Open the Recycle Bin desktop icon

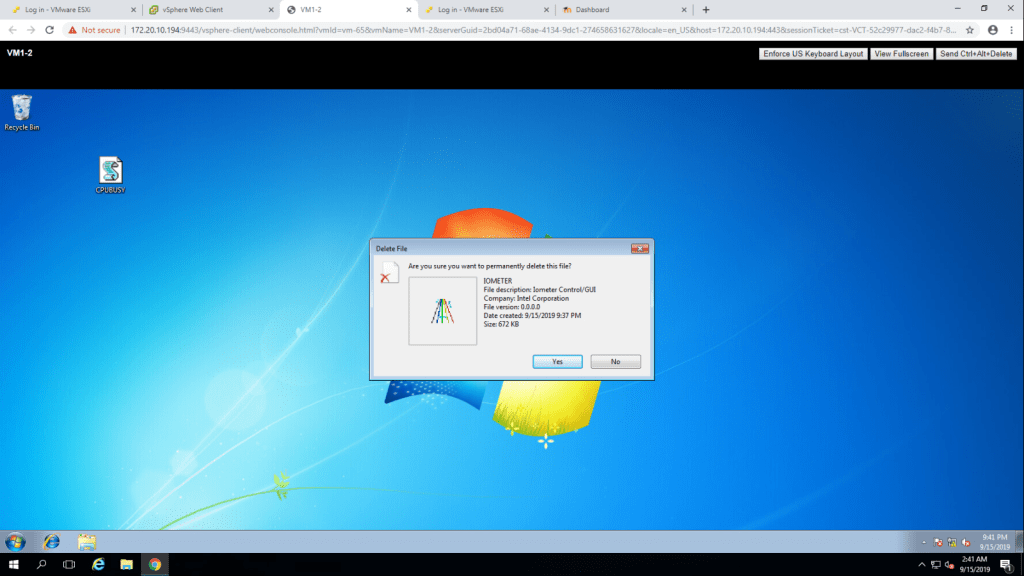[21, 111]
